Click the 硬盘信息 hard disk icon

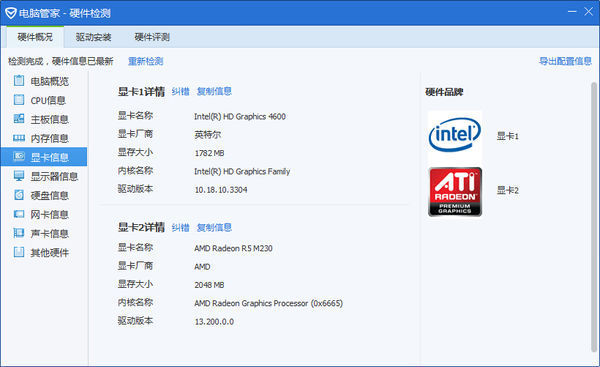tap(19, 195)
